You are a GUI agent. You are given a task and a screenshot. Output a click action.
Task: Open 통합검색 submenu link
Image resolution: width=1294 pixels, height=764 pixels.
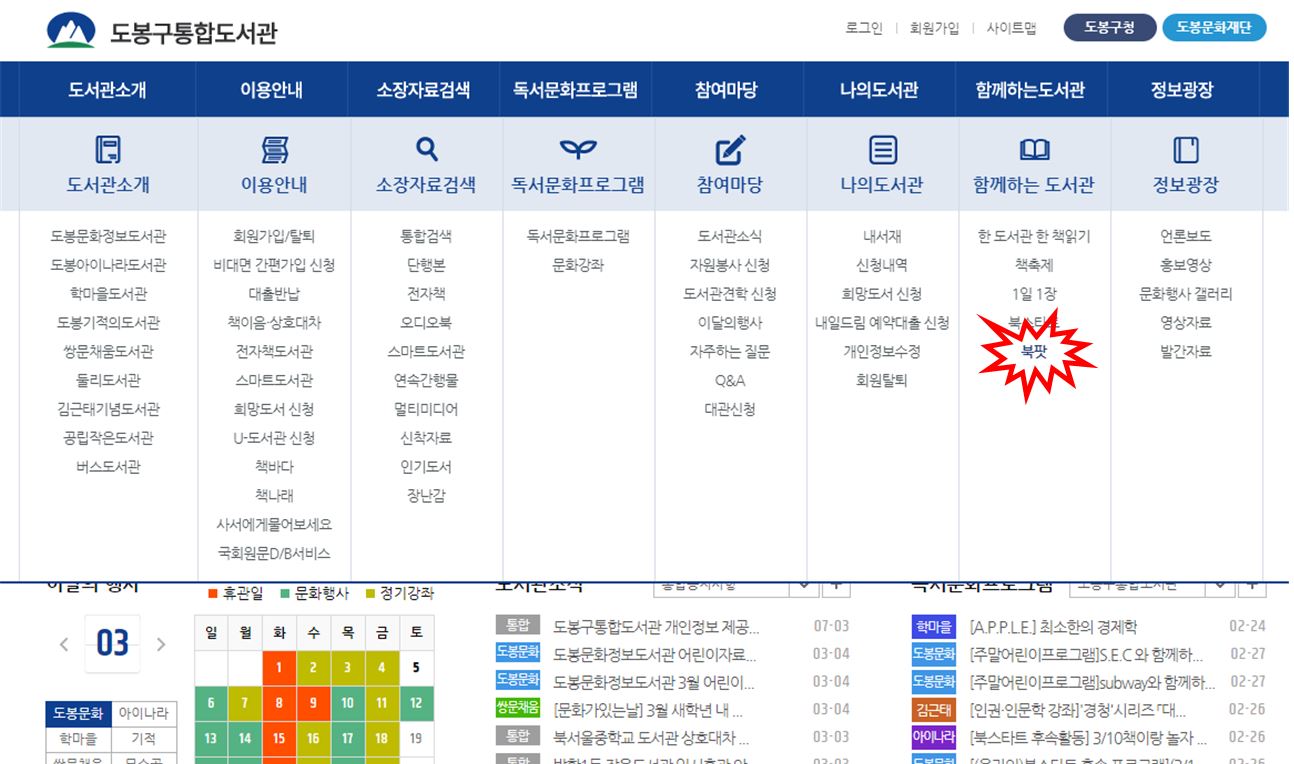pos(426,237)
